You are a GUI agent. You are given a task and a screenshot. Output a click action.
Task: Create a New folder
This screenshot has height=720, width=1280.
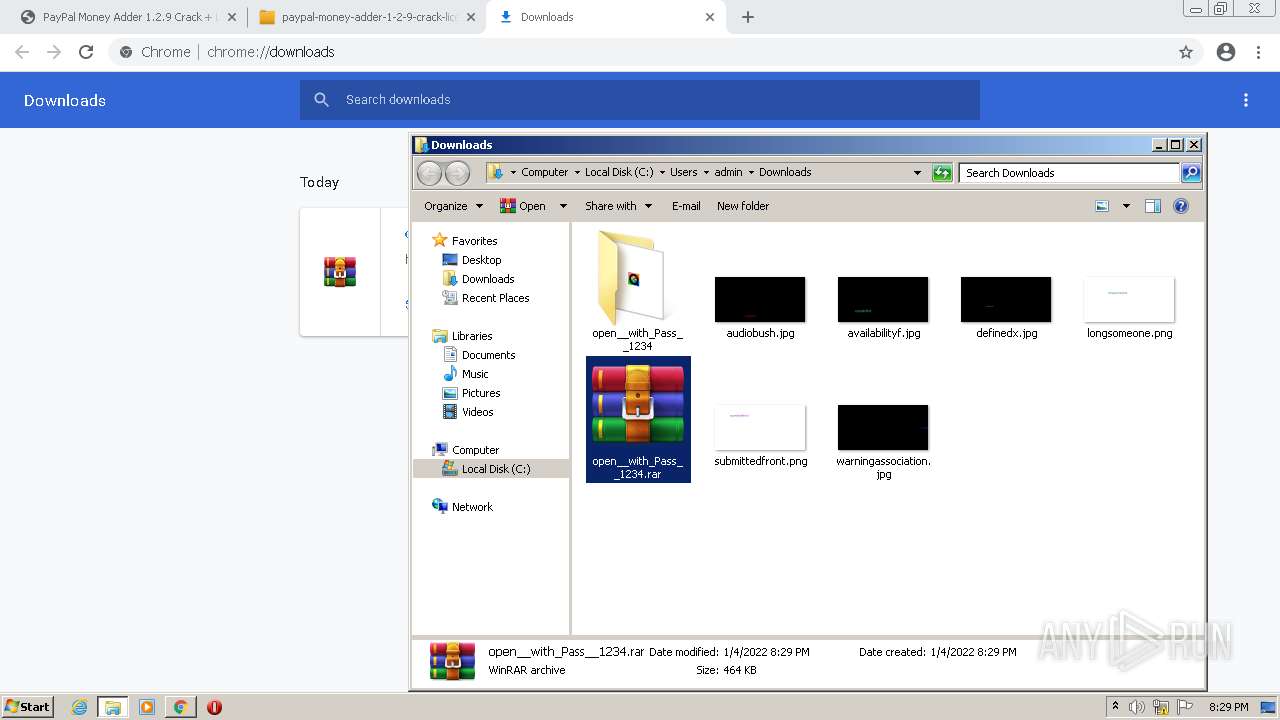click(x=743, y=206)
